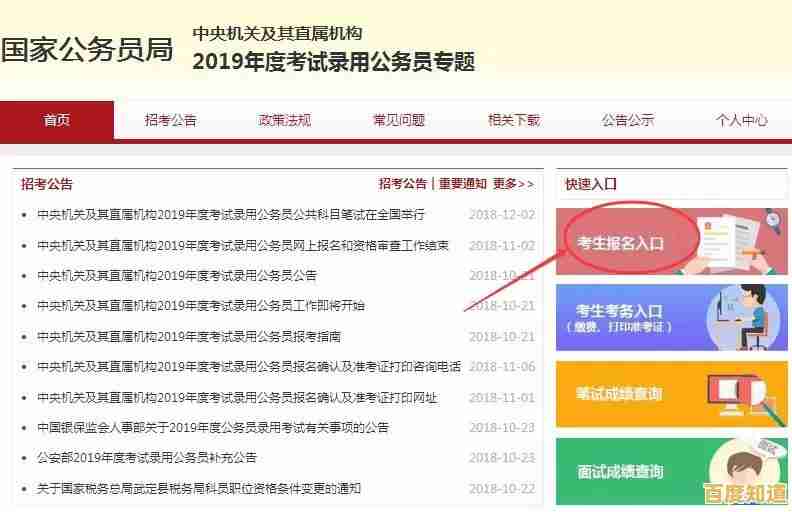Go to the 常见问题 tab
Viewport: 792px width, 512px height.
click(x=398, y=120)
